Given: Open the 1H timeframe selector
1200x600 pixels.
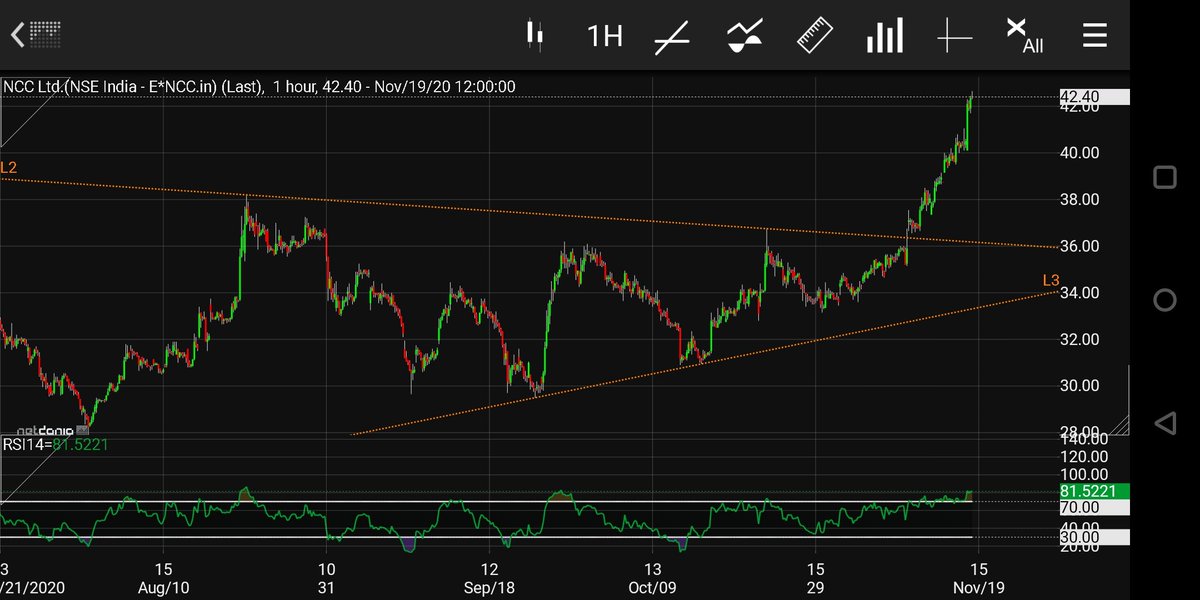Looking at the screenshot, I should (603, 34).
